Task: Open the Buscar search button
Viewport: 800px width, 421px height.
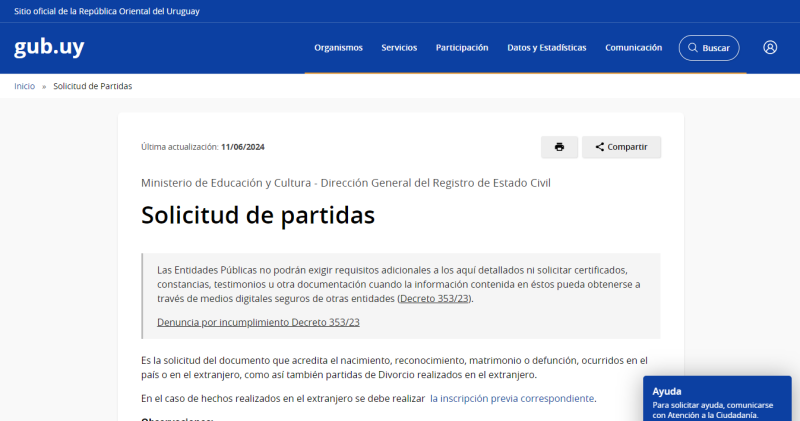Action: tap(708, 48)
